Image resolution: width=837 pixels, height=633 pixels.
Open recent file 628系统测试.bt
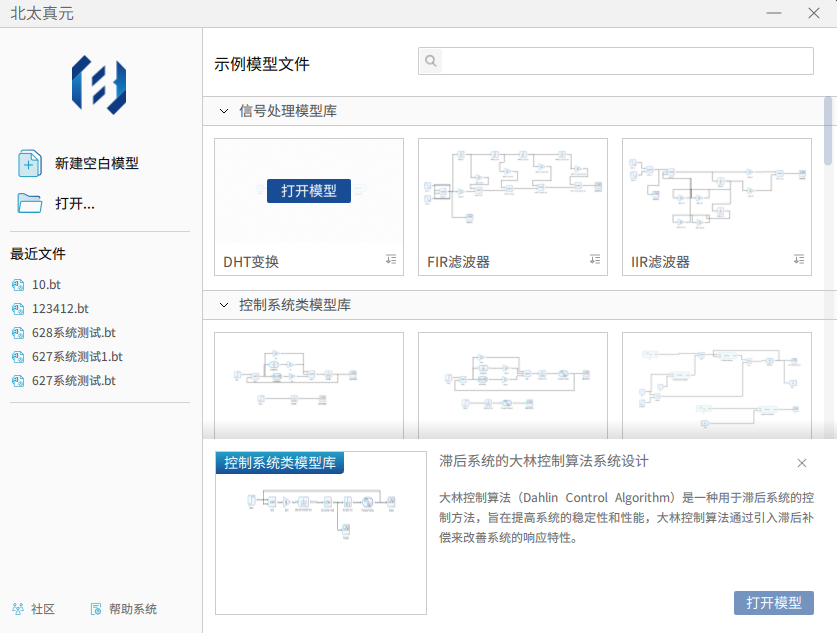[73, 333]
